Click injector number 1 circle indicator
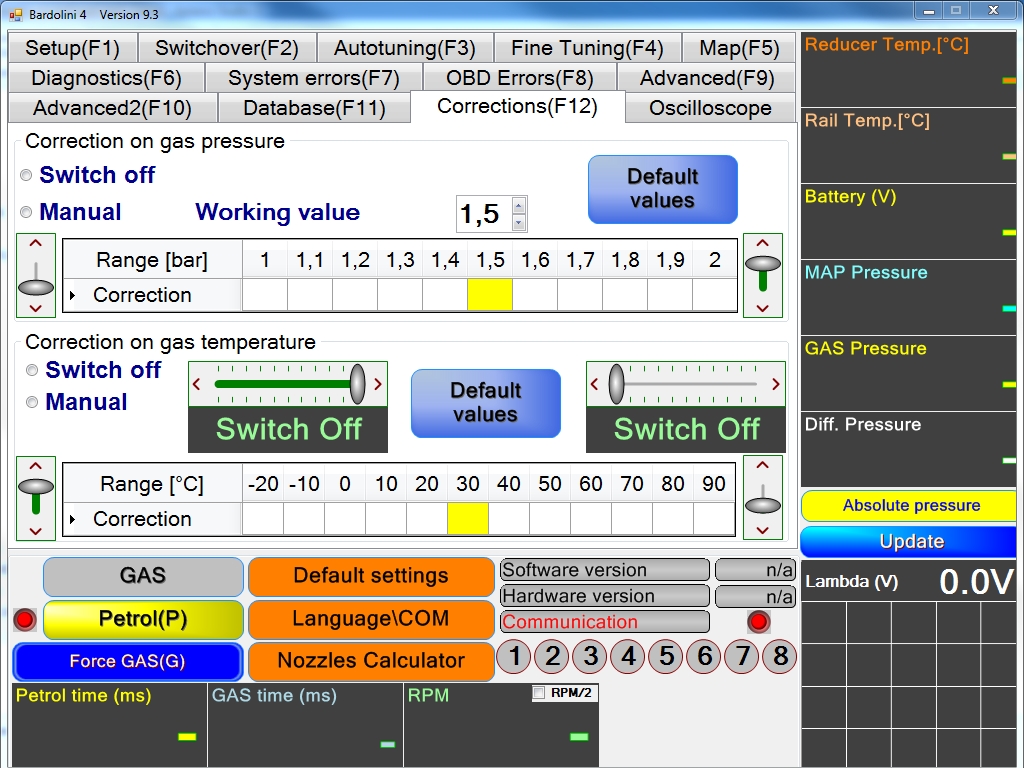This screenshot has height=768, width=1024. pyautogui.click(x=514, y=657)
